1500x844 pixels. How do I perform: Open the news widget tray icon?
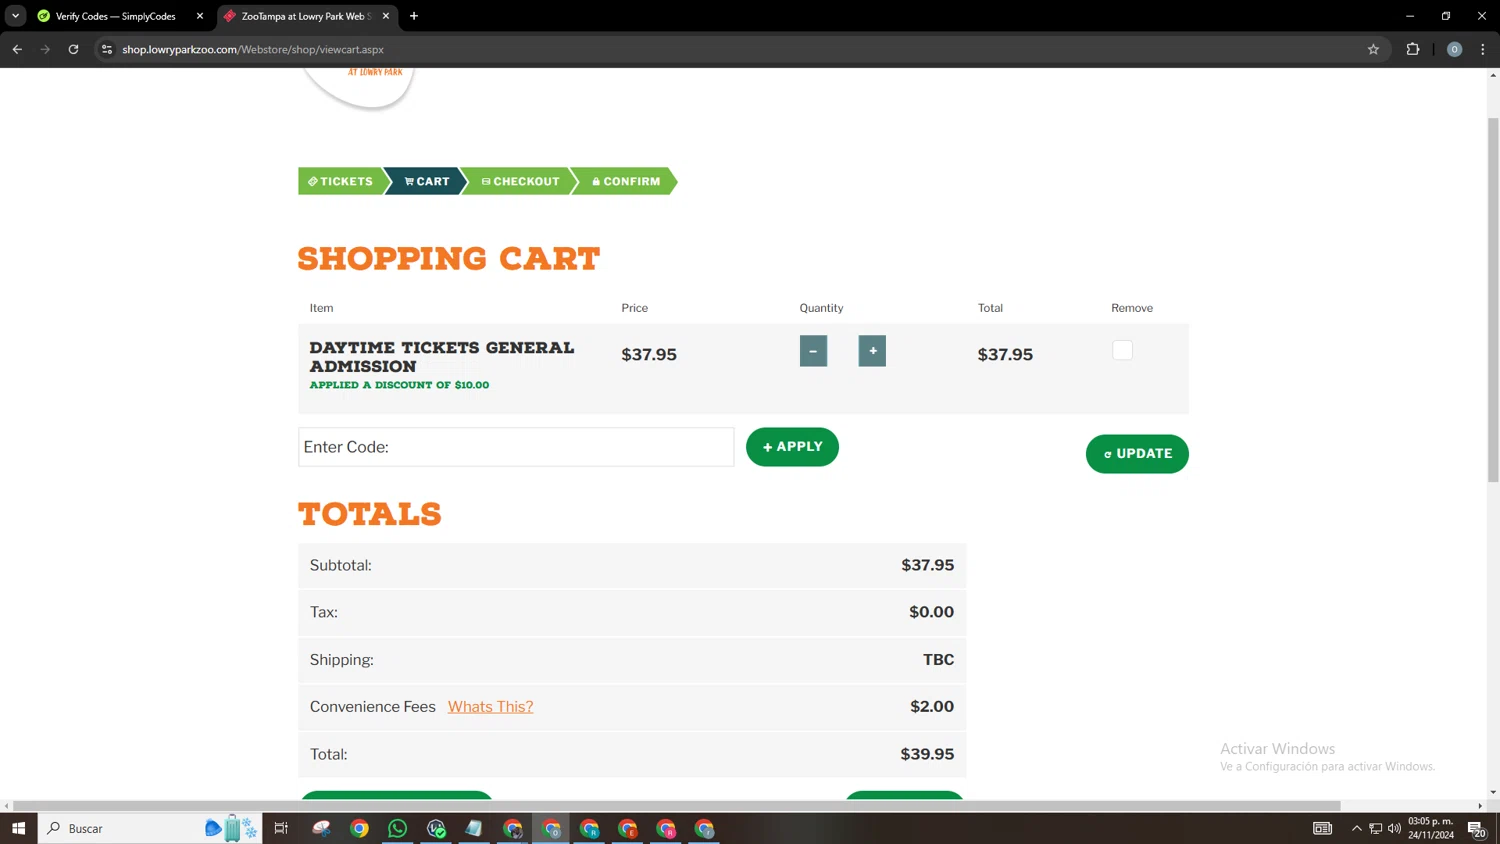point(1322,828)
